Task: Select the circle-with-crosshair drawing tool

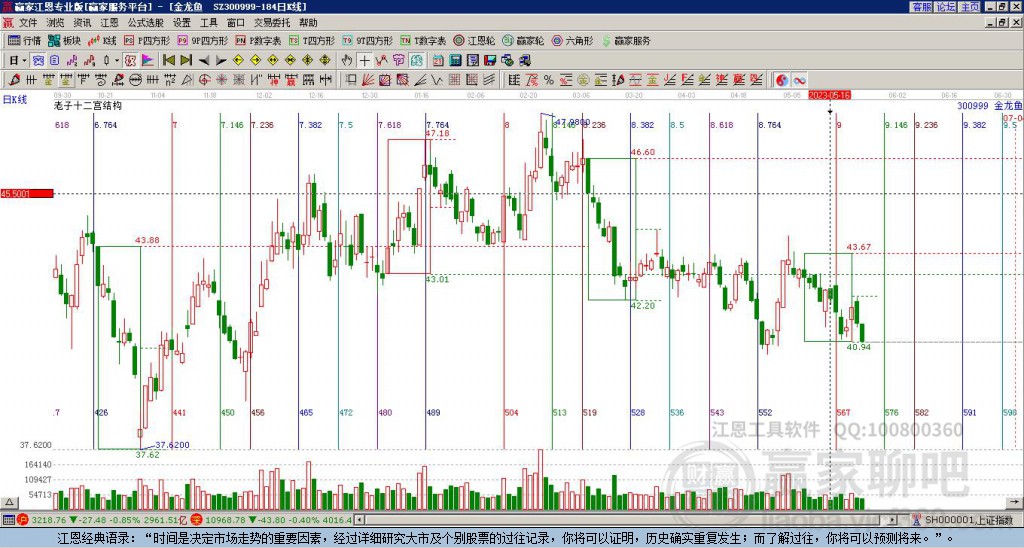Action: coord(204,80)
